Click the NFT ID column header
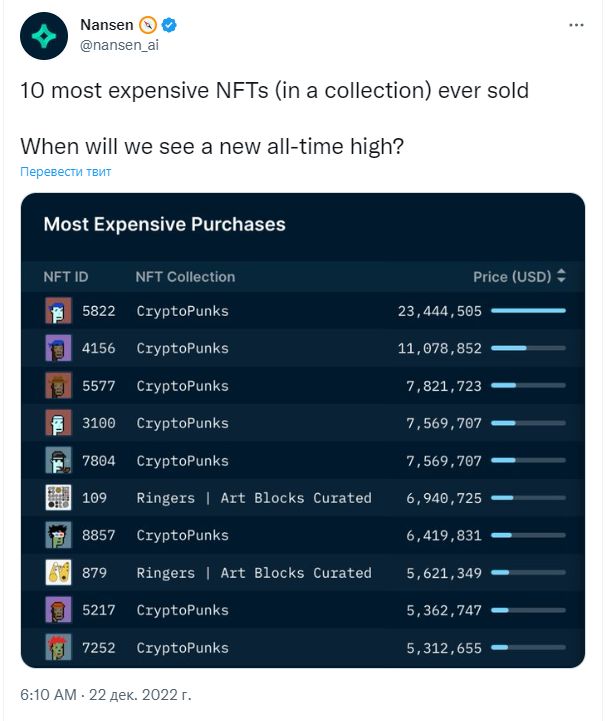609x721 pixels. click(x=66, y=277)
